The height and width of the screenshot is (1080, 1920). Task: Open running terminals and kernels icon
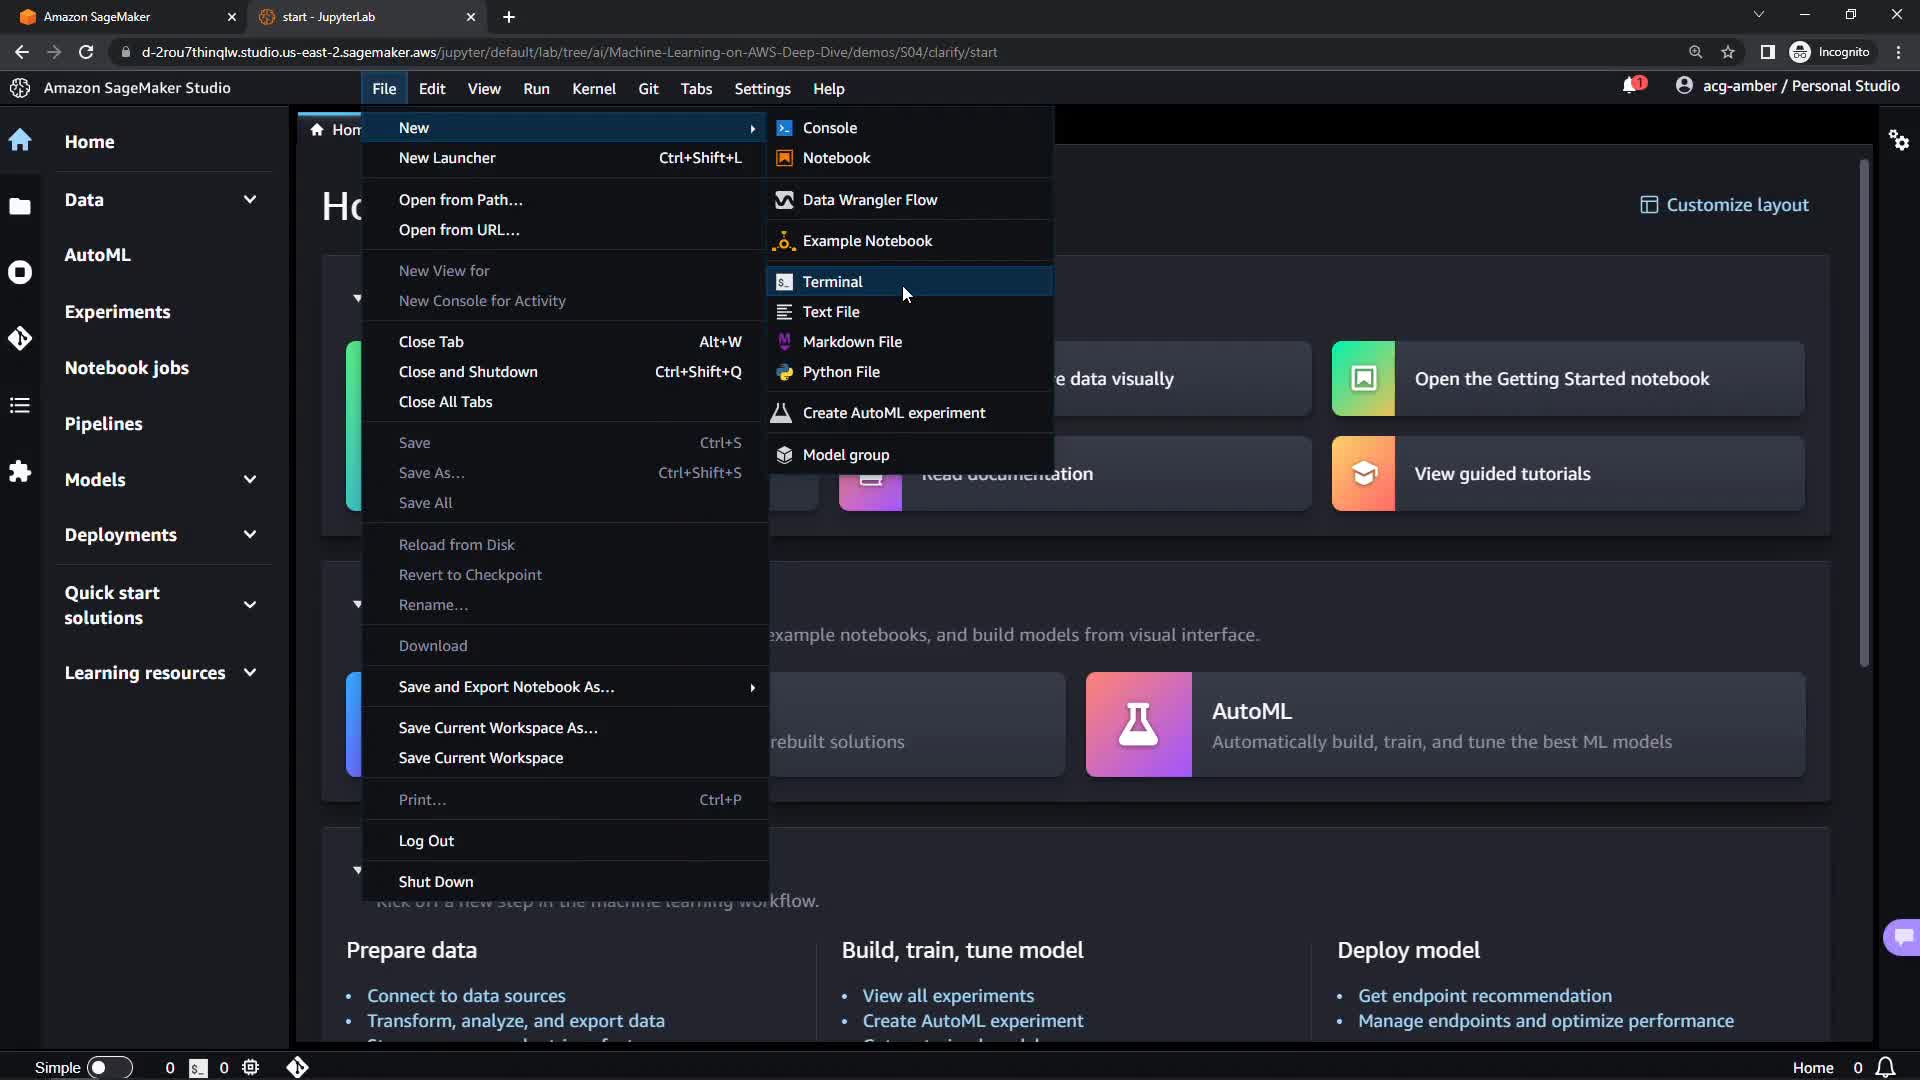(x=20, y=272)
